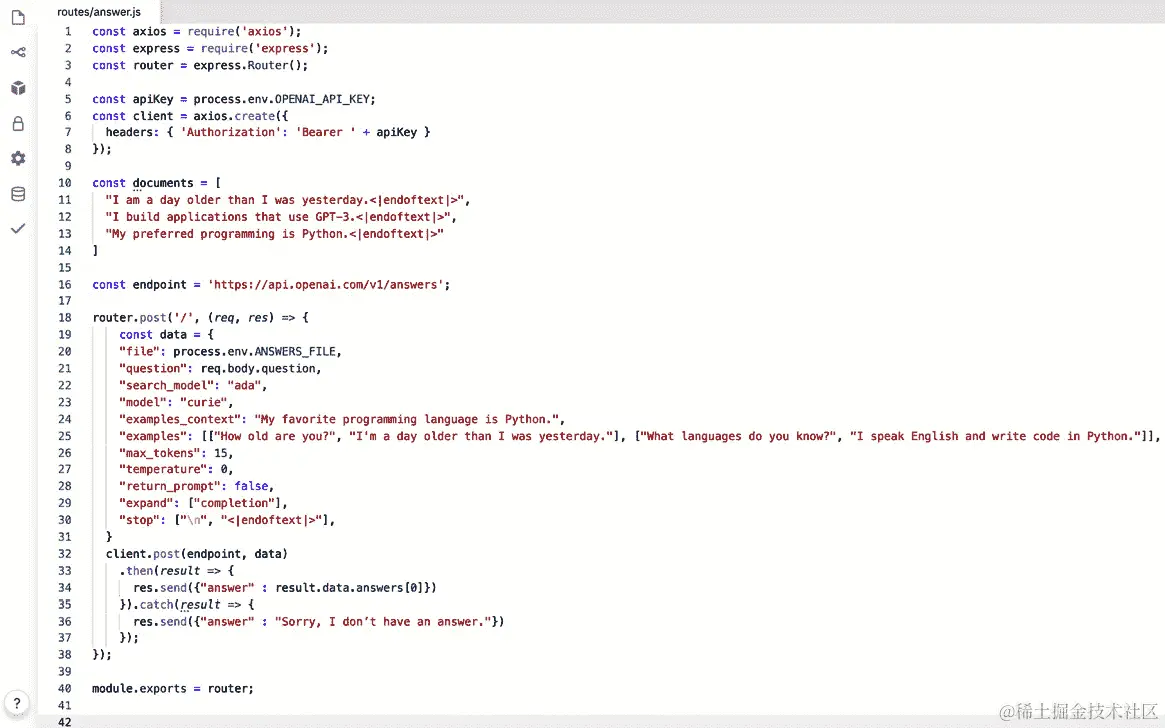1165x728 pixels.
Task: Click line number 18 in the gutter
Action: click(64, 317)
